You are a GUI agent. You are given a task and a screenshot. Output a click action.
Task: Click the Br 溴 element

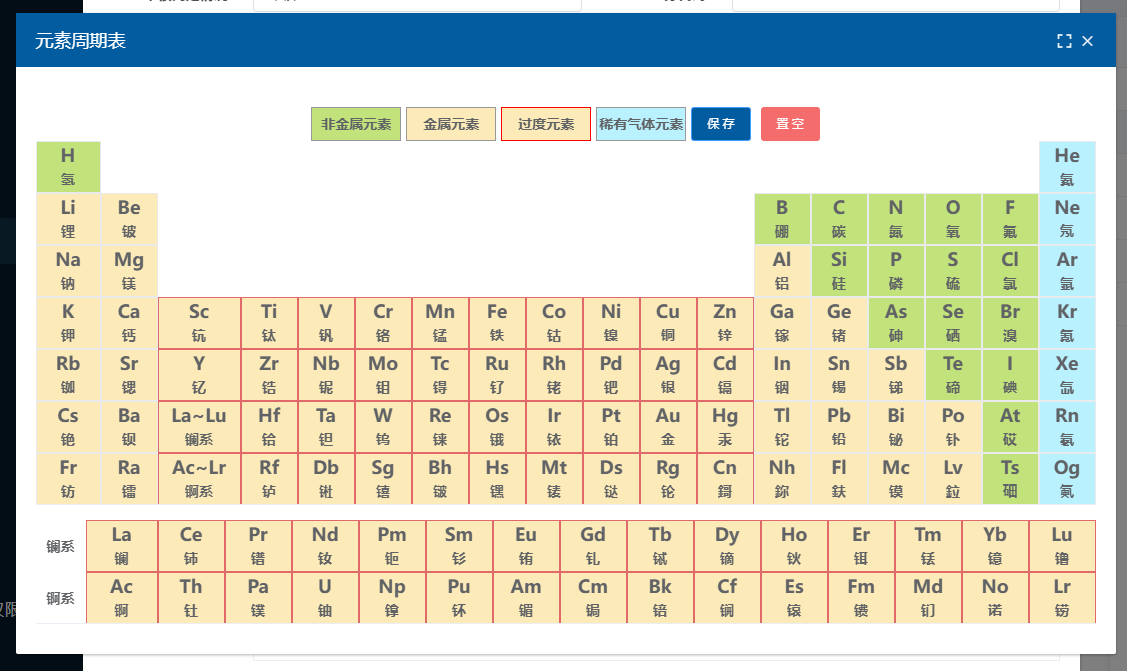pos(1010,323)
